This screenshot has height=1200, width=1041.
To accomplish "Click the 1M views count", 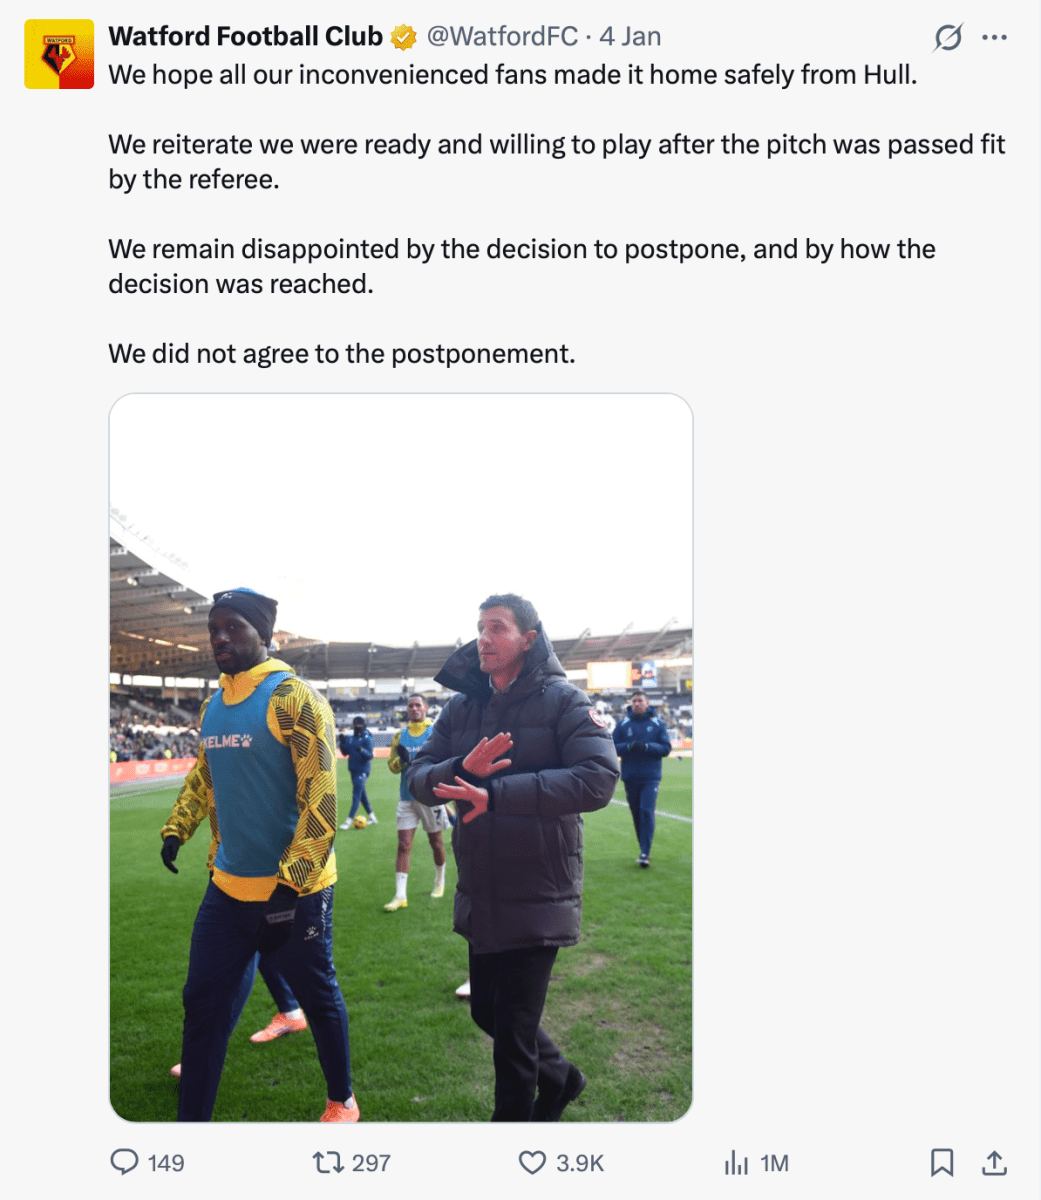I will [774, 1163].
